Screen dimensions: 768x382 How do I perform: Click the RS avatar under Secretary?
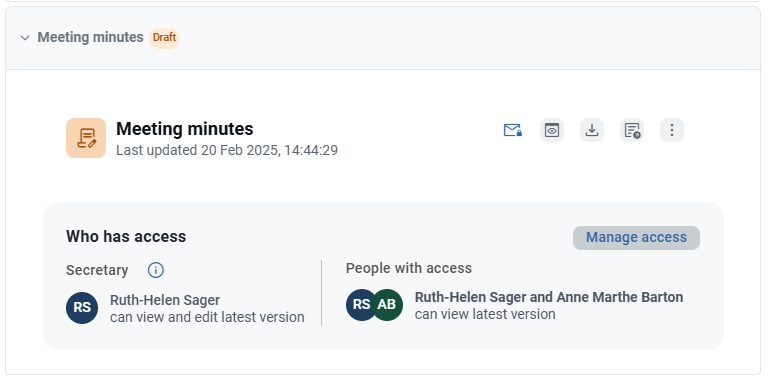(x=82, y=308)
